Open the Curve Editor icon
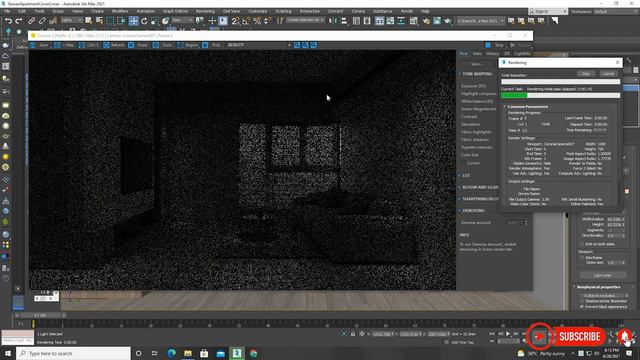This screenshot has width=640, height=360. point(390,20)
